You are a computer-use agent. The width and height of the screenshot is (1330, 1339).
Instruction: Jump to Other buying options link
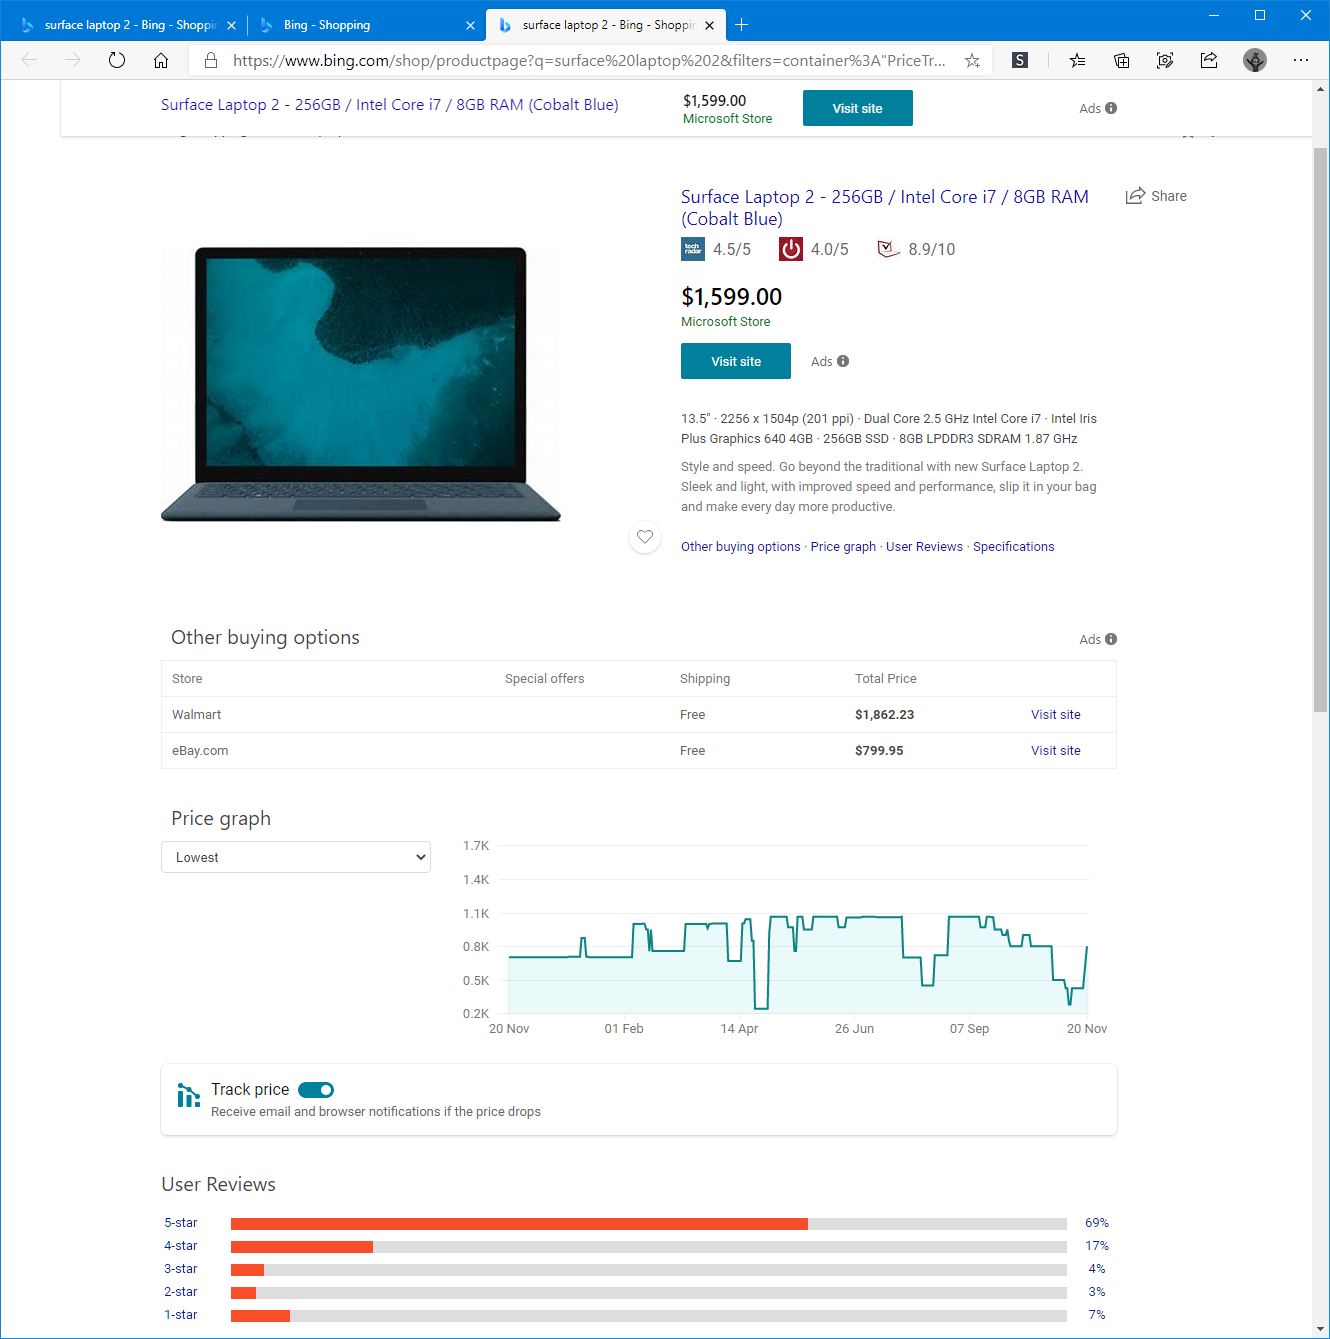click(x=741, y=547)
